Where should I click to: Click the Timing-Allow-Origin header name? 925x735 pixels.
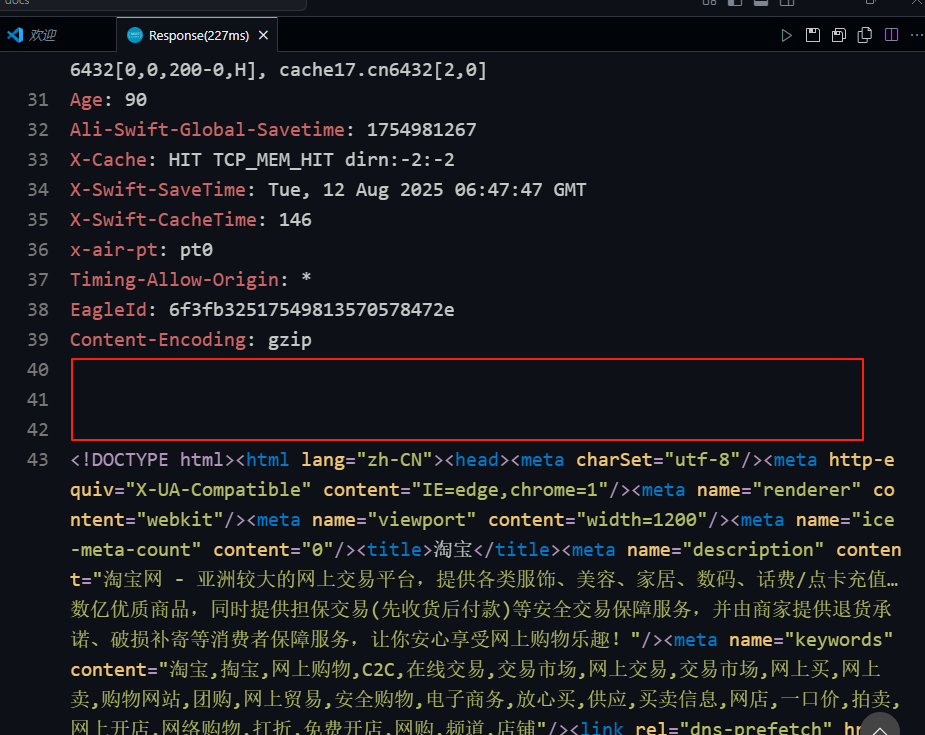174,280
